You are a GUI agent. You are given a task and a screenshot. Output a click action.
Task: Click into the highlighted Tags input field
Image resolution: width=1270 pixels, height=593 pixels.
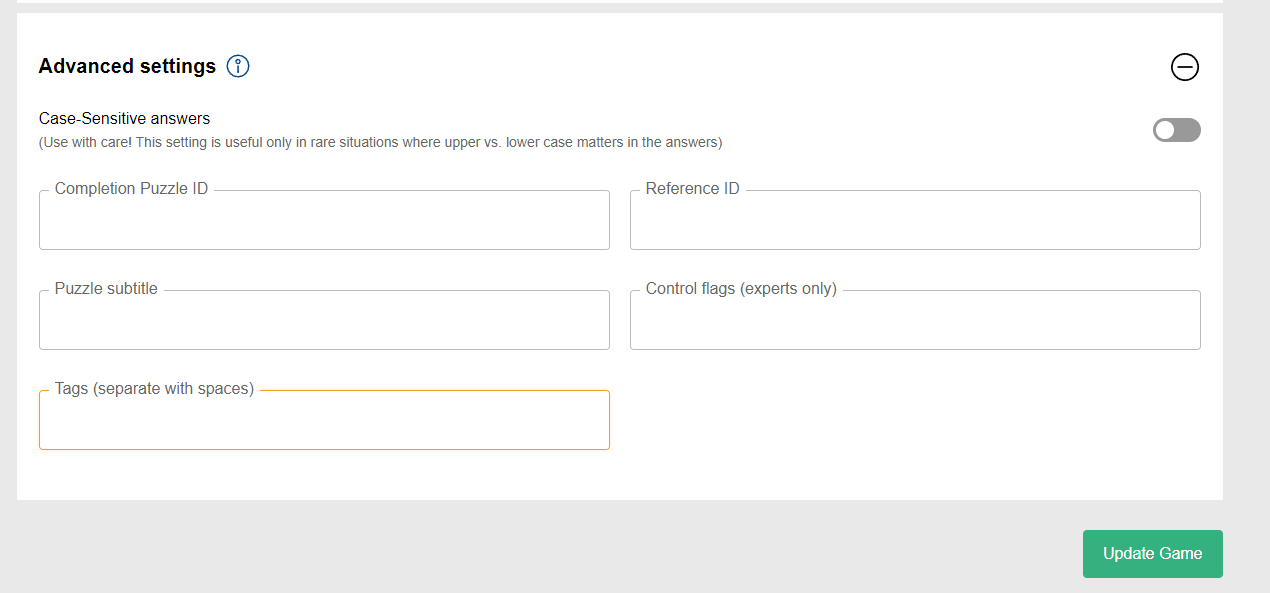click(324, 420)
